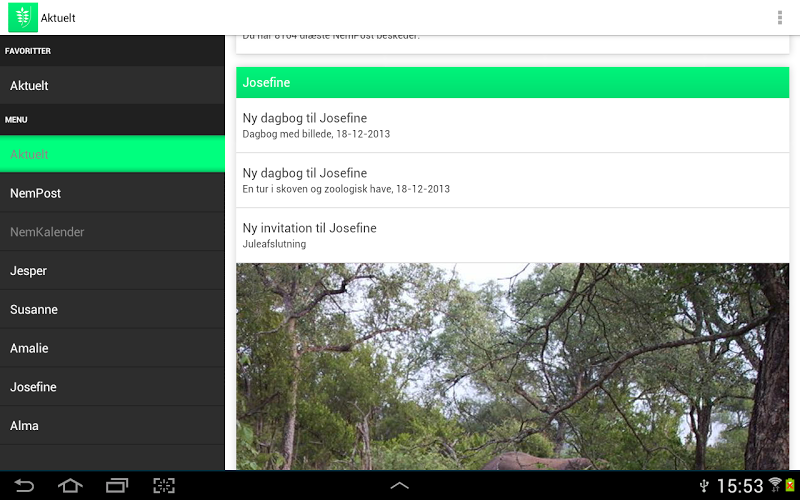Tap the green app logo icon
The width and height of the screenshot is (800, 500).
tap(23, 17)
